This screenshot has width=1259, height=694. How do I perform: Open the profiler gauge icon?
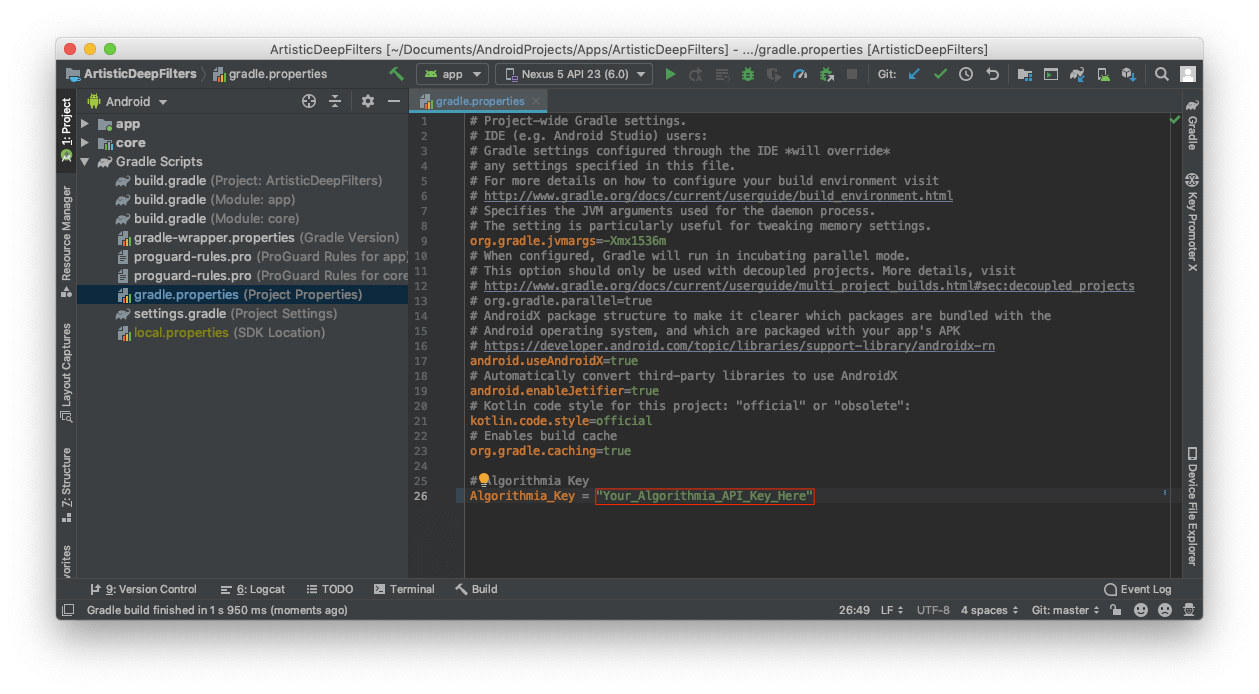[x=799, y=74]
